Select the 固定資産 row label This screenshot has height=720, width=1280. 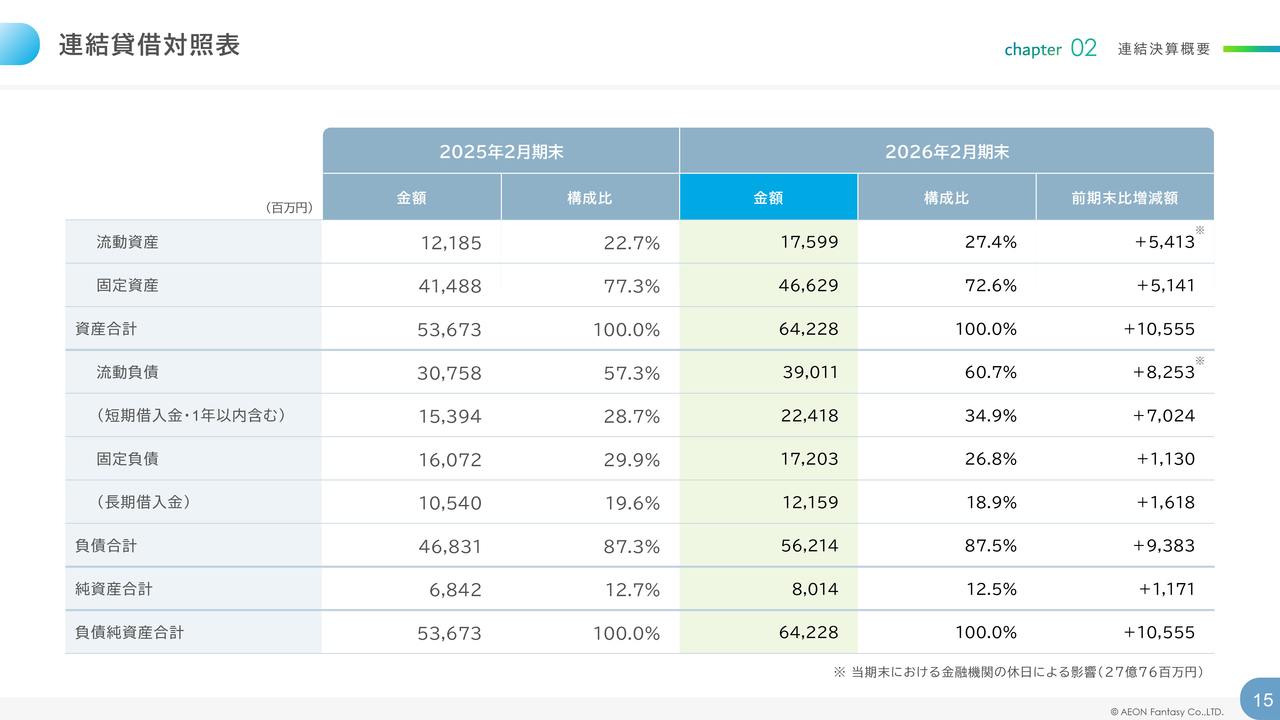(x=127, y=285)
